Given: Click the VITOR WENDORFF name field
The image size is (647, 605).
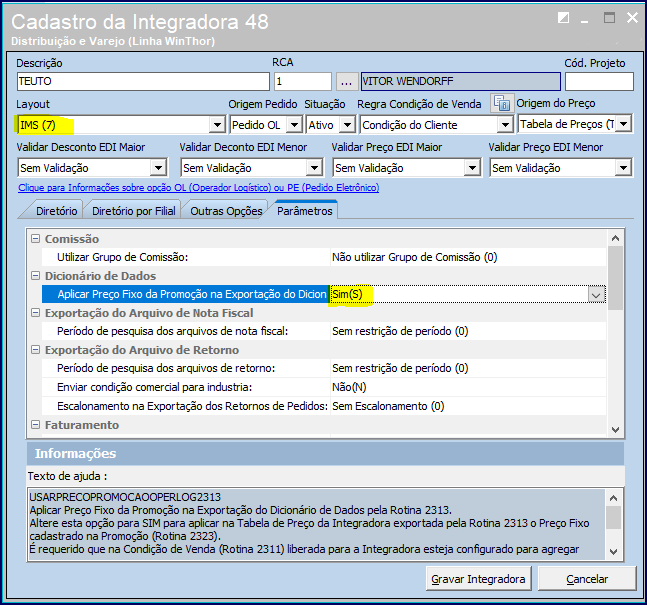Looking at the screenshot, I should click(460, 81).
